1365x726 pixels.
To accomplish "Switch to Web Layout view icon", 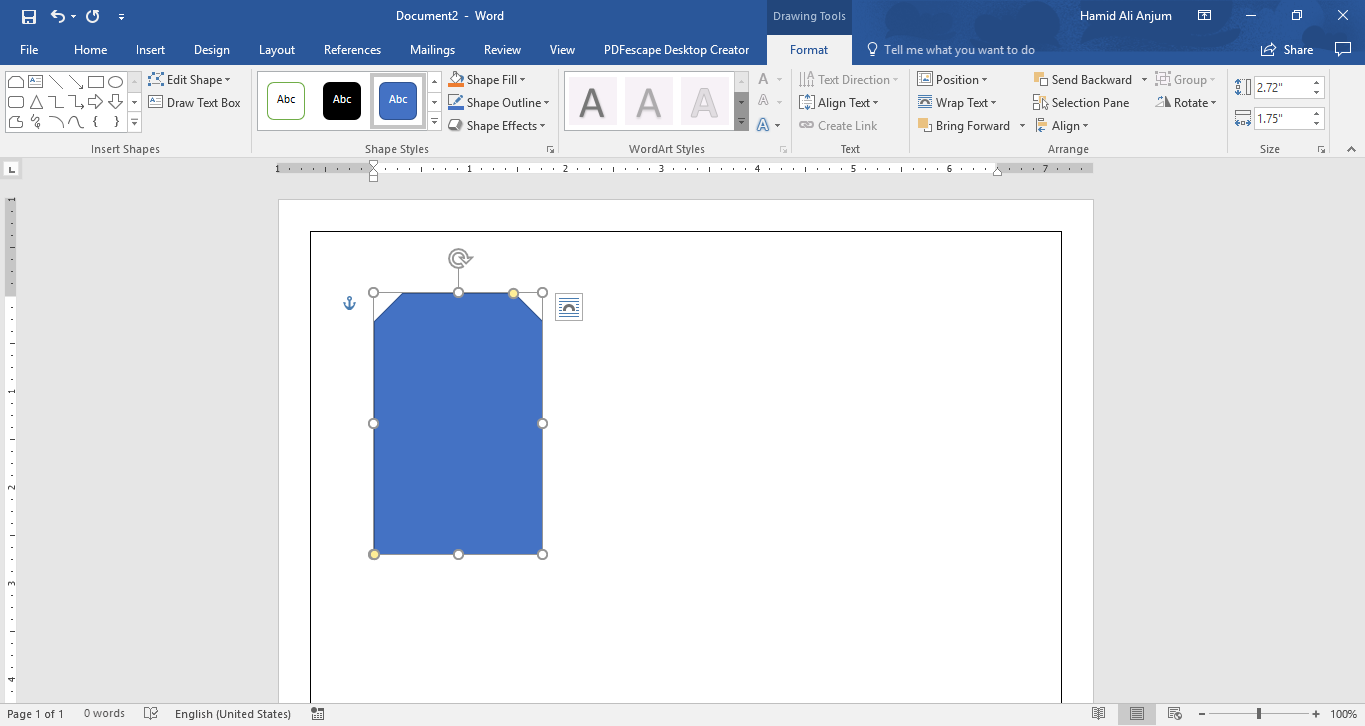I will pos(1176,713).
